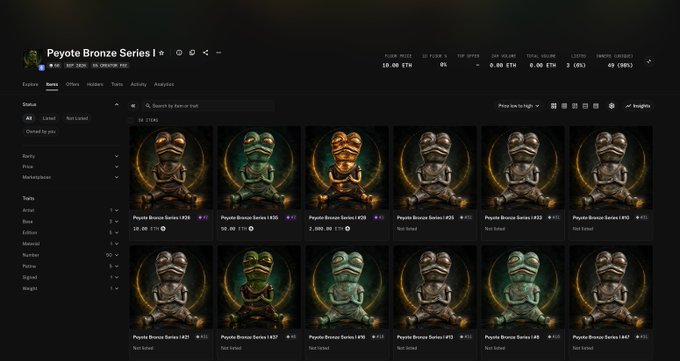Click the rarity badge on item #25
Viewport: 680px width, 361px height.
pyautogui.click(x=466, y=218)
